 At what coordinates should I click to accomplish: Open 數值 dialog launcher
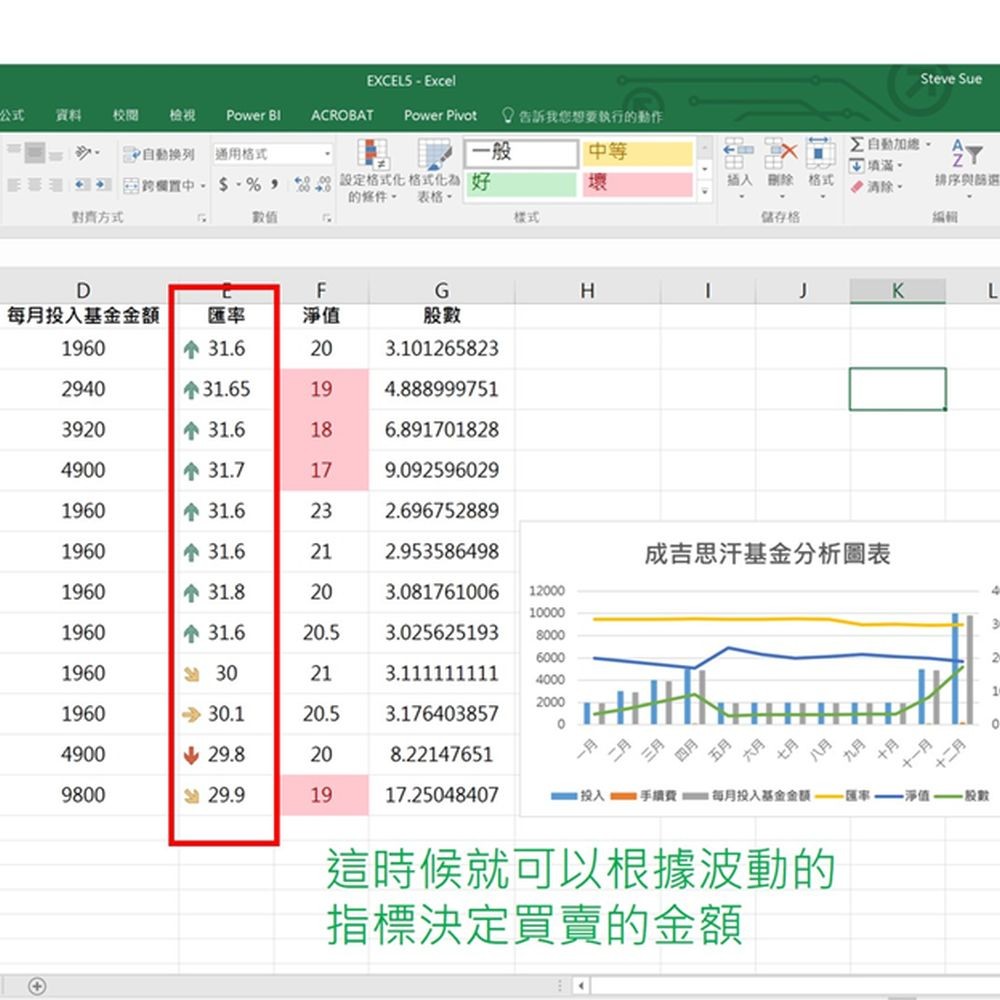point(327,218)
